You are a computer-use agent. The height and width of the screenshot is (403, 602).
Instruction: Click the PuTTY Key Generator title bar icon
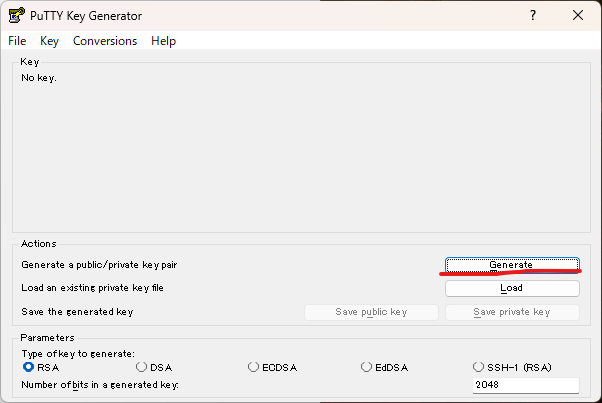point(15,15)
